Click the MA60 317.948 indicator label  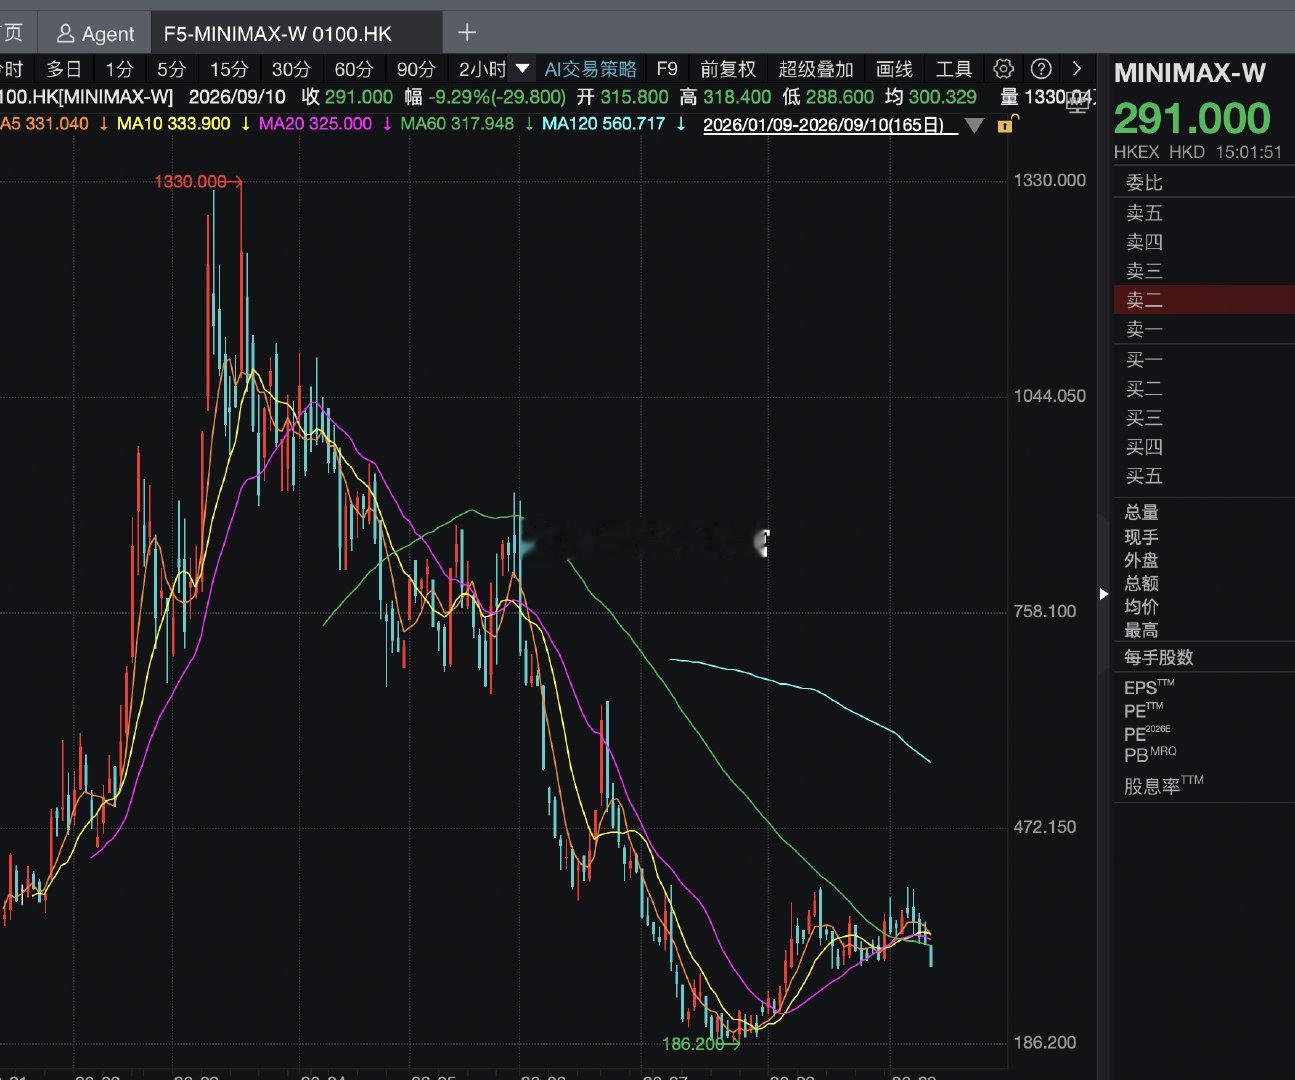click(x=457, y=124)
